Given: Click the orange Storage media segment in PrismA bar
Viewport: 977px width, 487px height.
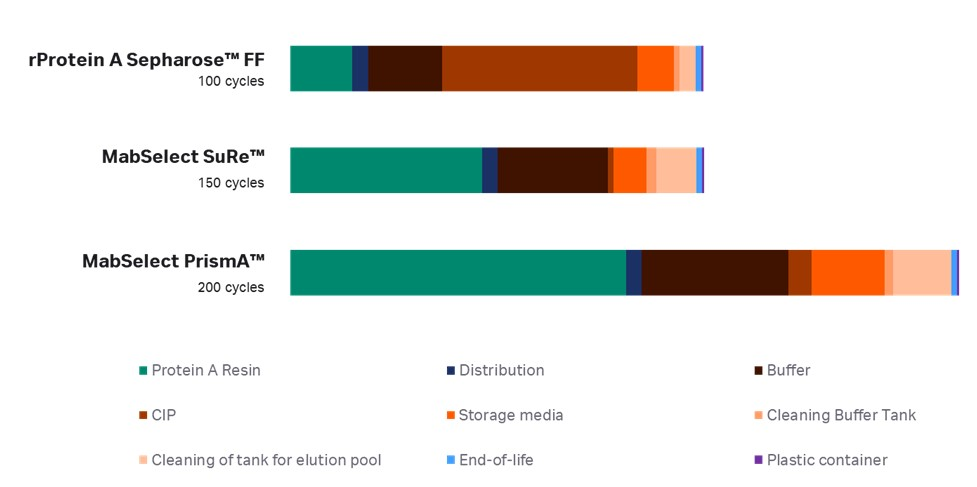Looking at the screenshot, I should pyautogui.click(x=847, y=273).
